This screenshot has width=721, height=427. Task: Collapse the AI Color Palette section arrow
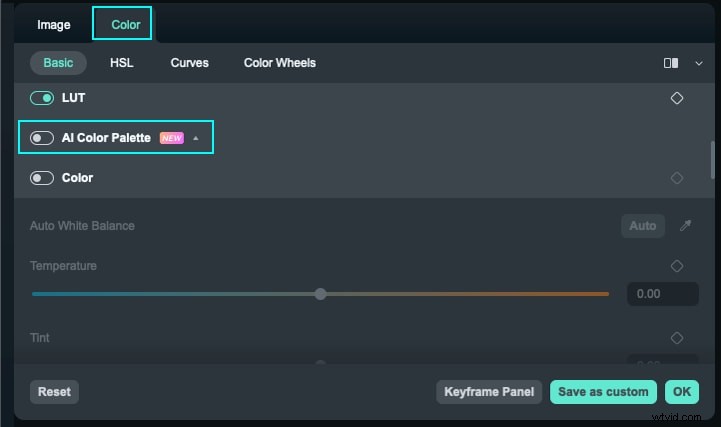[196, 138]
